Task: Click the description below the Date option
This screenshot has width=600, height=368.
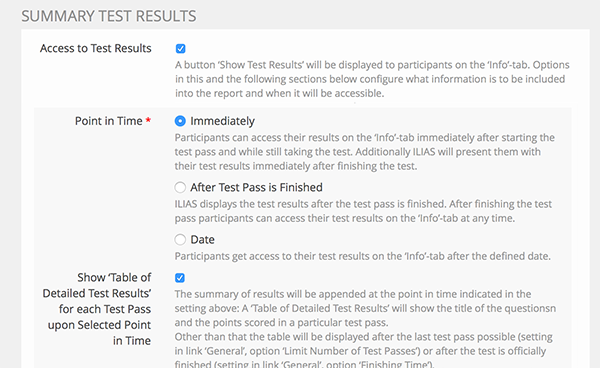Action: 363,256
